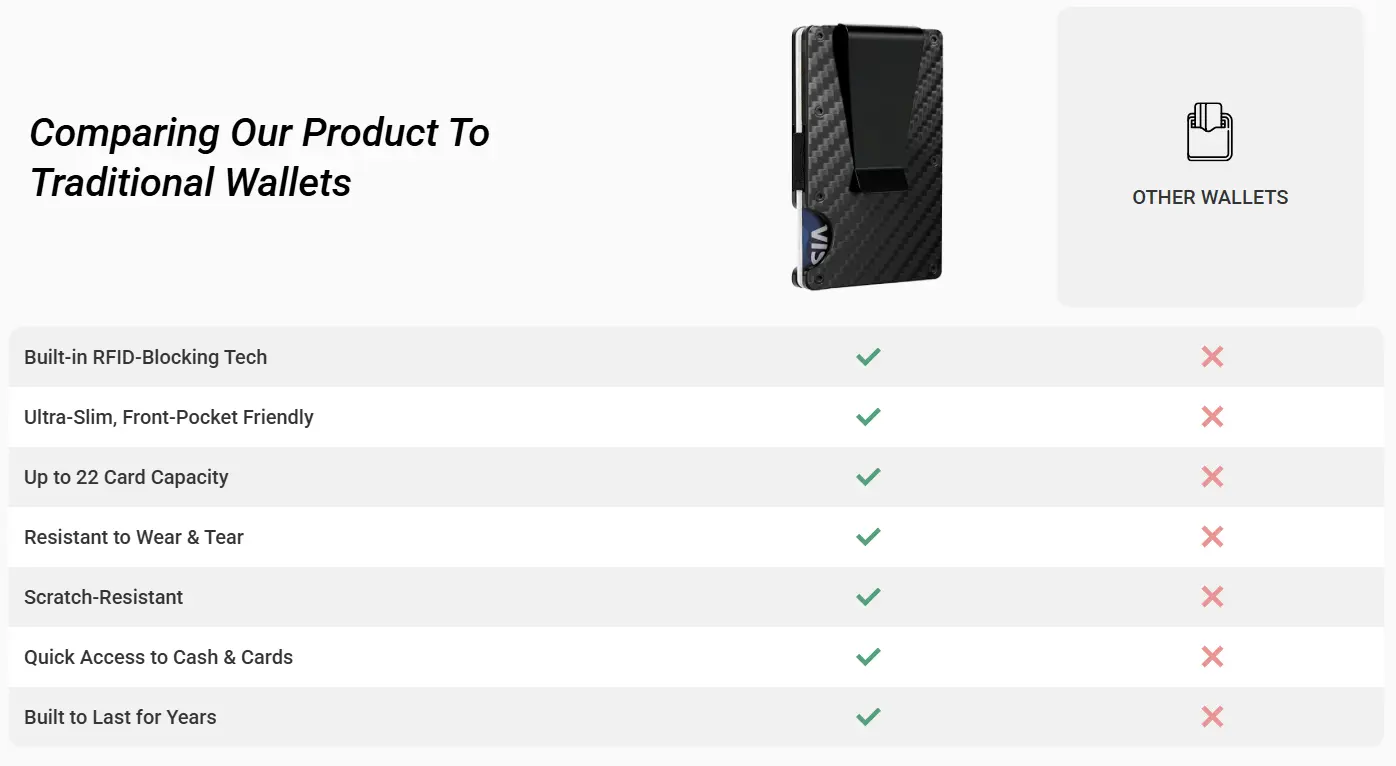Image resolution: width=1396 pixels, height=766 pixels.
Task: Click the Quick Access to Cash & Cards label
Action: tap(158, 658)
